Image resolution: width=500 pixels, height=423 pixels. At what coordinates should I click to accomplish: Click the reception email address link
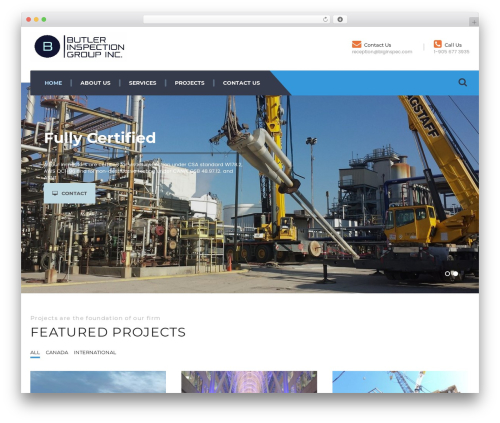(x=382, y=52)
